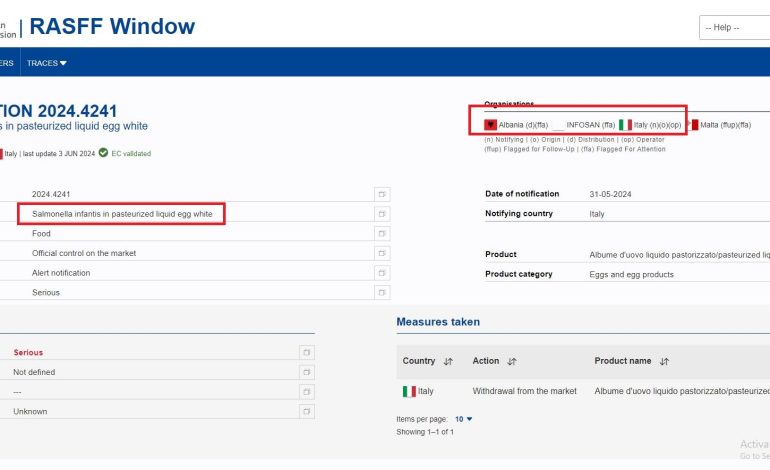Viewport: 770px width, 470px height.
Task: Click copy icon in the Not defined row
Action: (x=306, y=372)
